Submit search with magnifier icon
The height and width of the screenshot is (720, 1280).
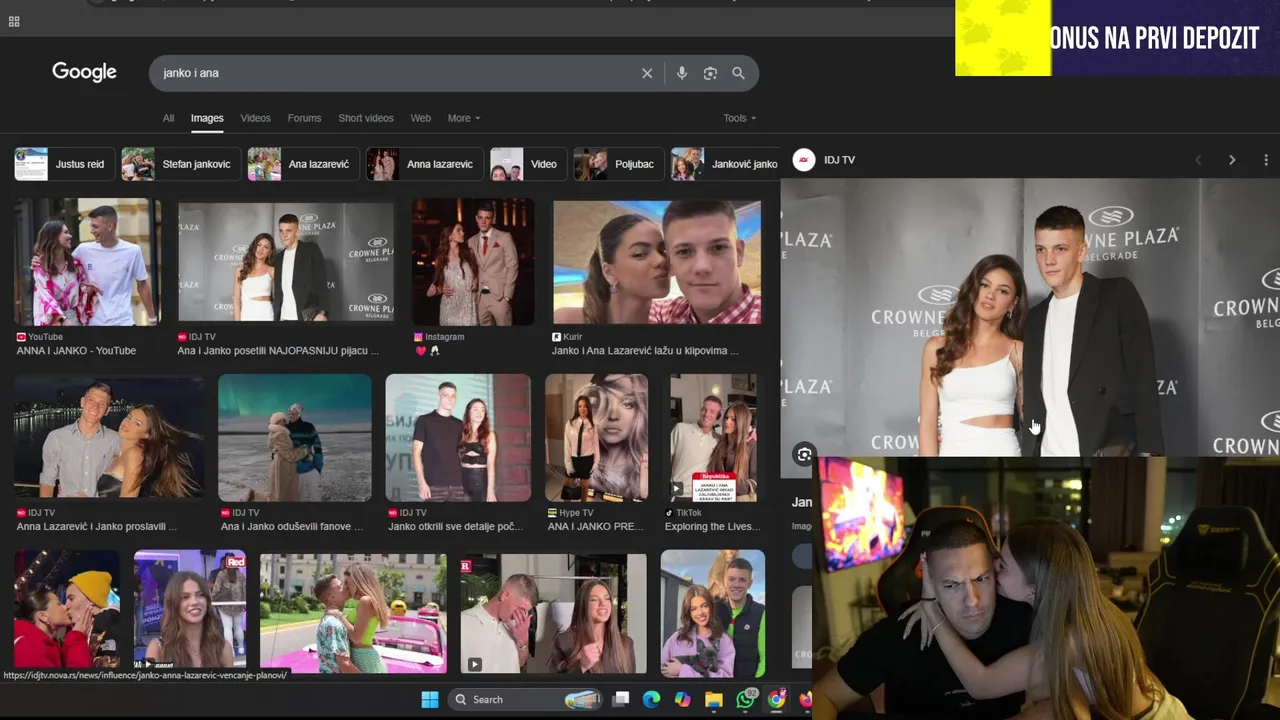pos(738,73)
